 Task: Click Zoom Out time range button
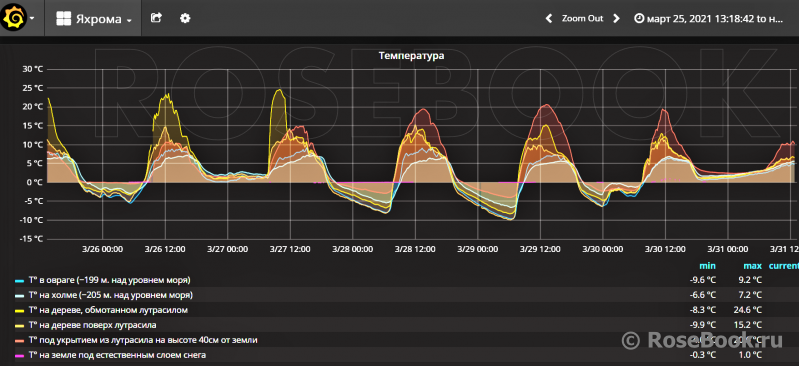[x=582, y=18]
